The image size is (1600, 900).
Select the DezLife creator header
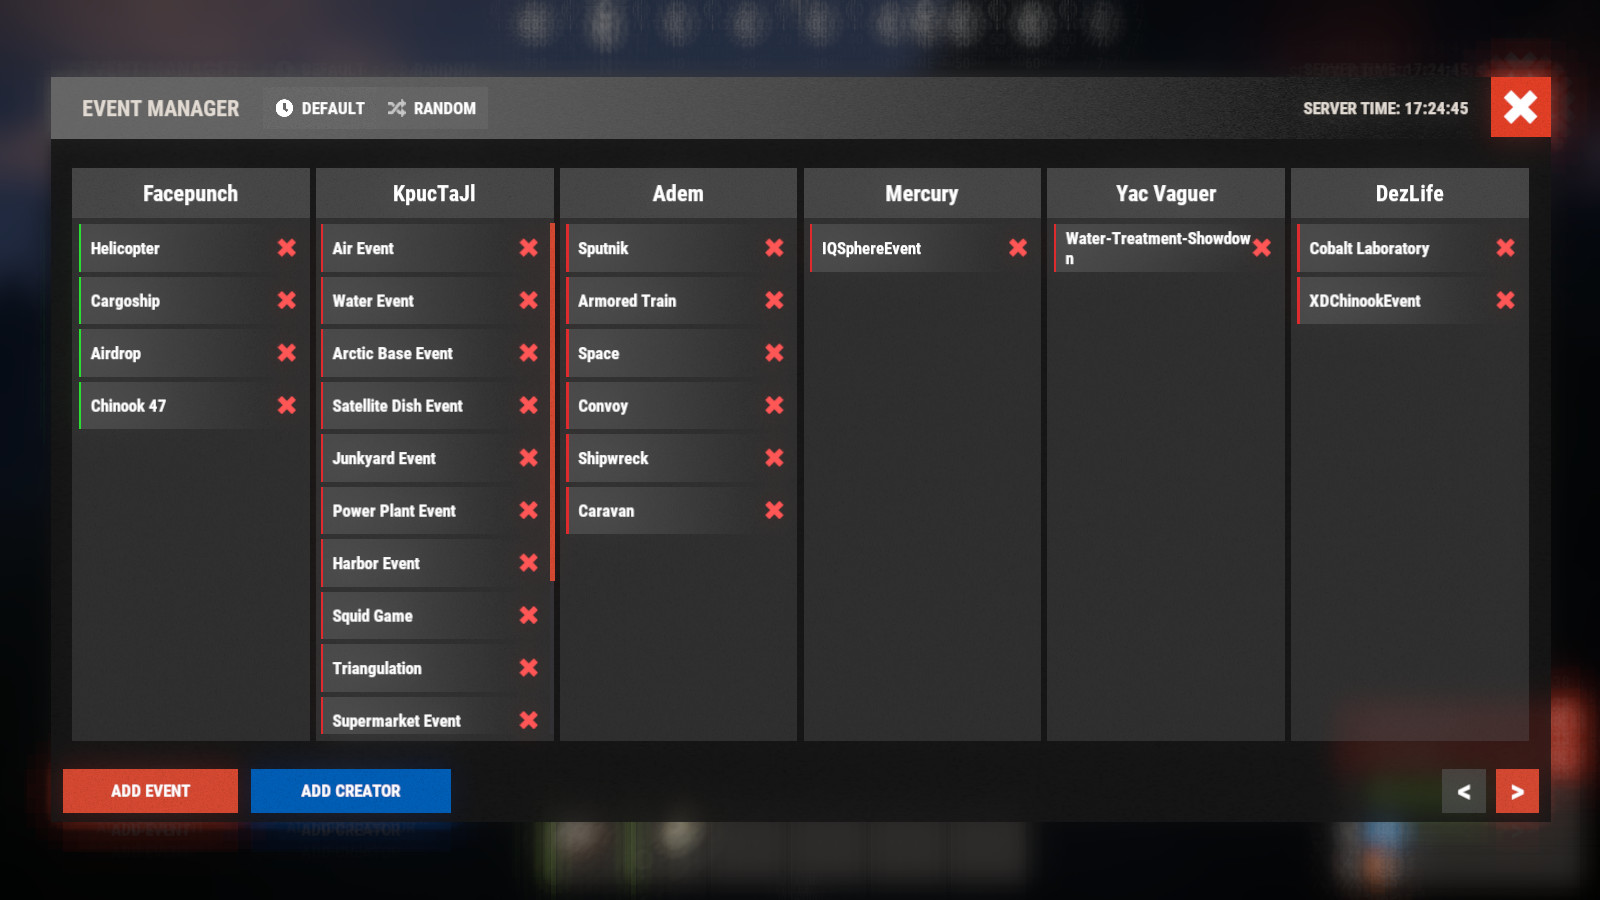pyautogui.click(x=1409, y=194)
